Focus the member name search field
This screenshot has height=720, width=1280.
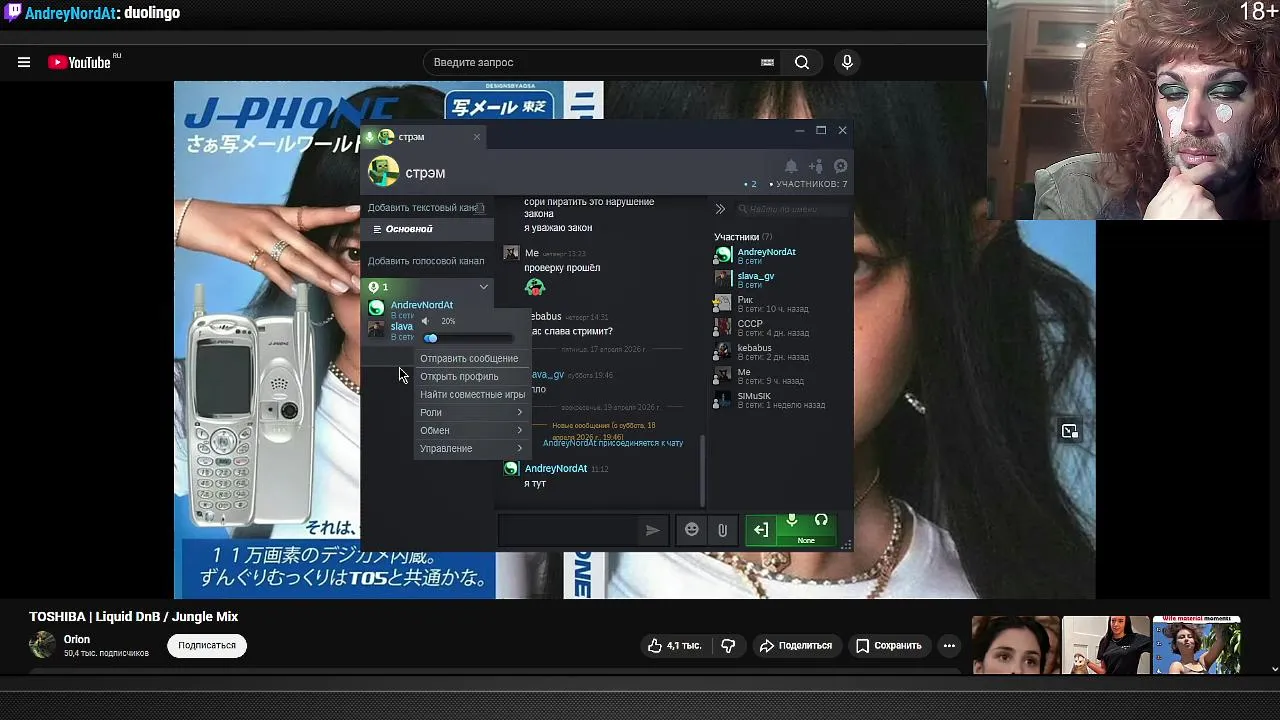click(x=793, y=209)
